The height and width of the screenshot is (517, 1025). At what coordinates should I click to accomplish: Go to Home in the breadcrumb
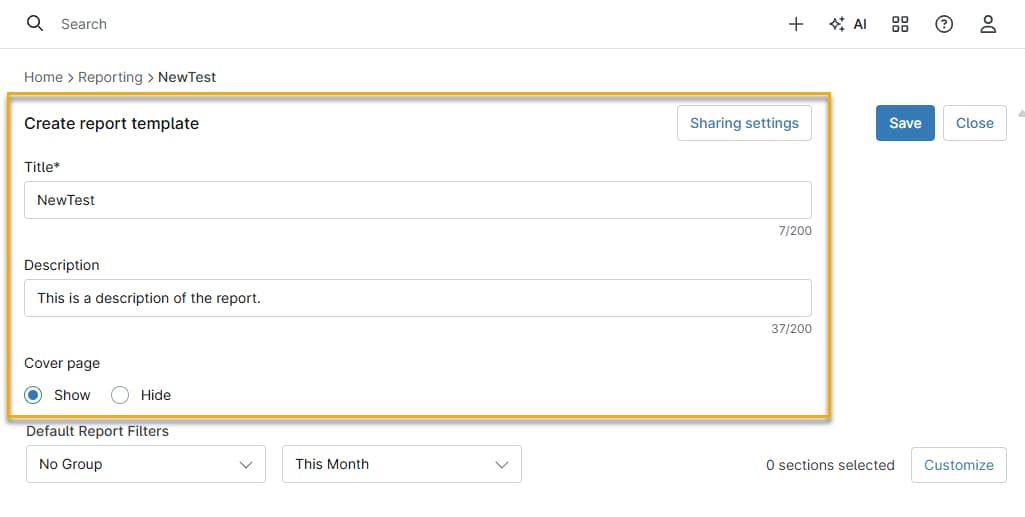tap(43, 77)
